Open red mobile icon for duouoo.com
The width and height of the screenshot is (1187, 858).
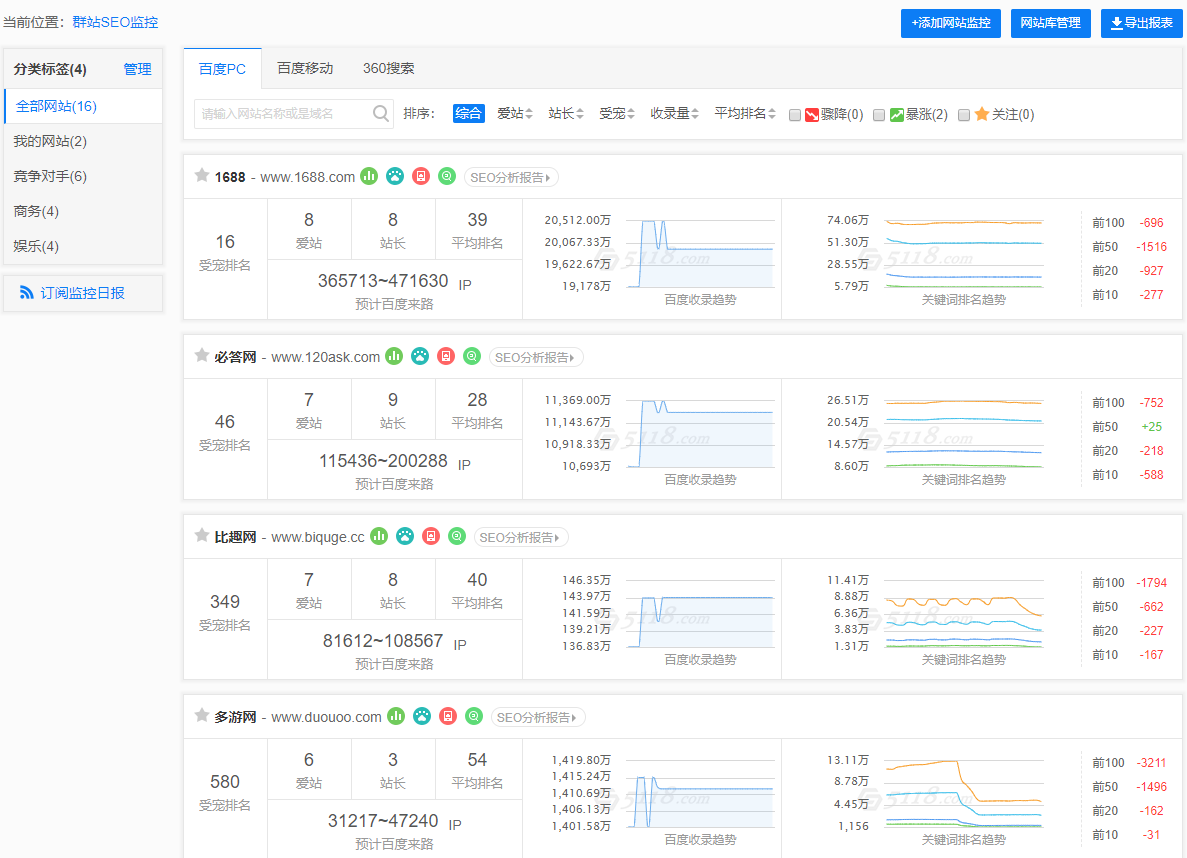(448, 715)
